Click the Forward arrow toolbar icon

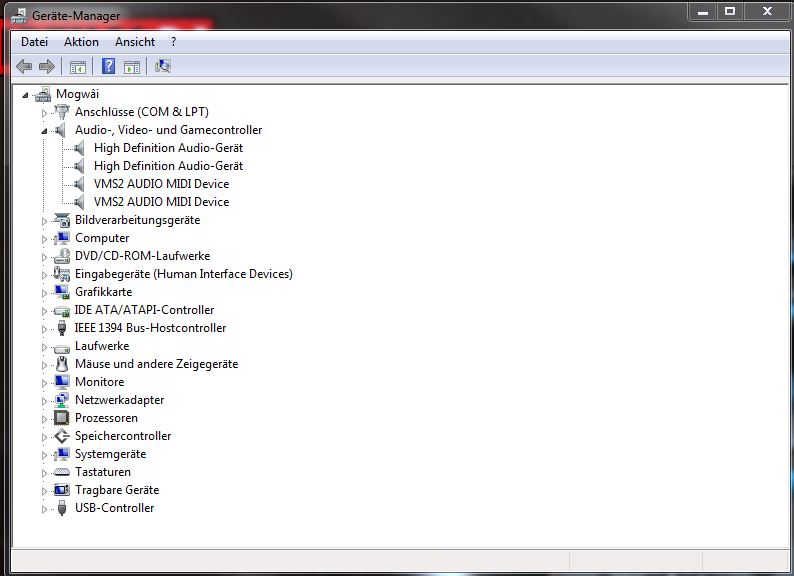coord(47,66)
